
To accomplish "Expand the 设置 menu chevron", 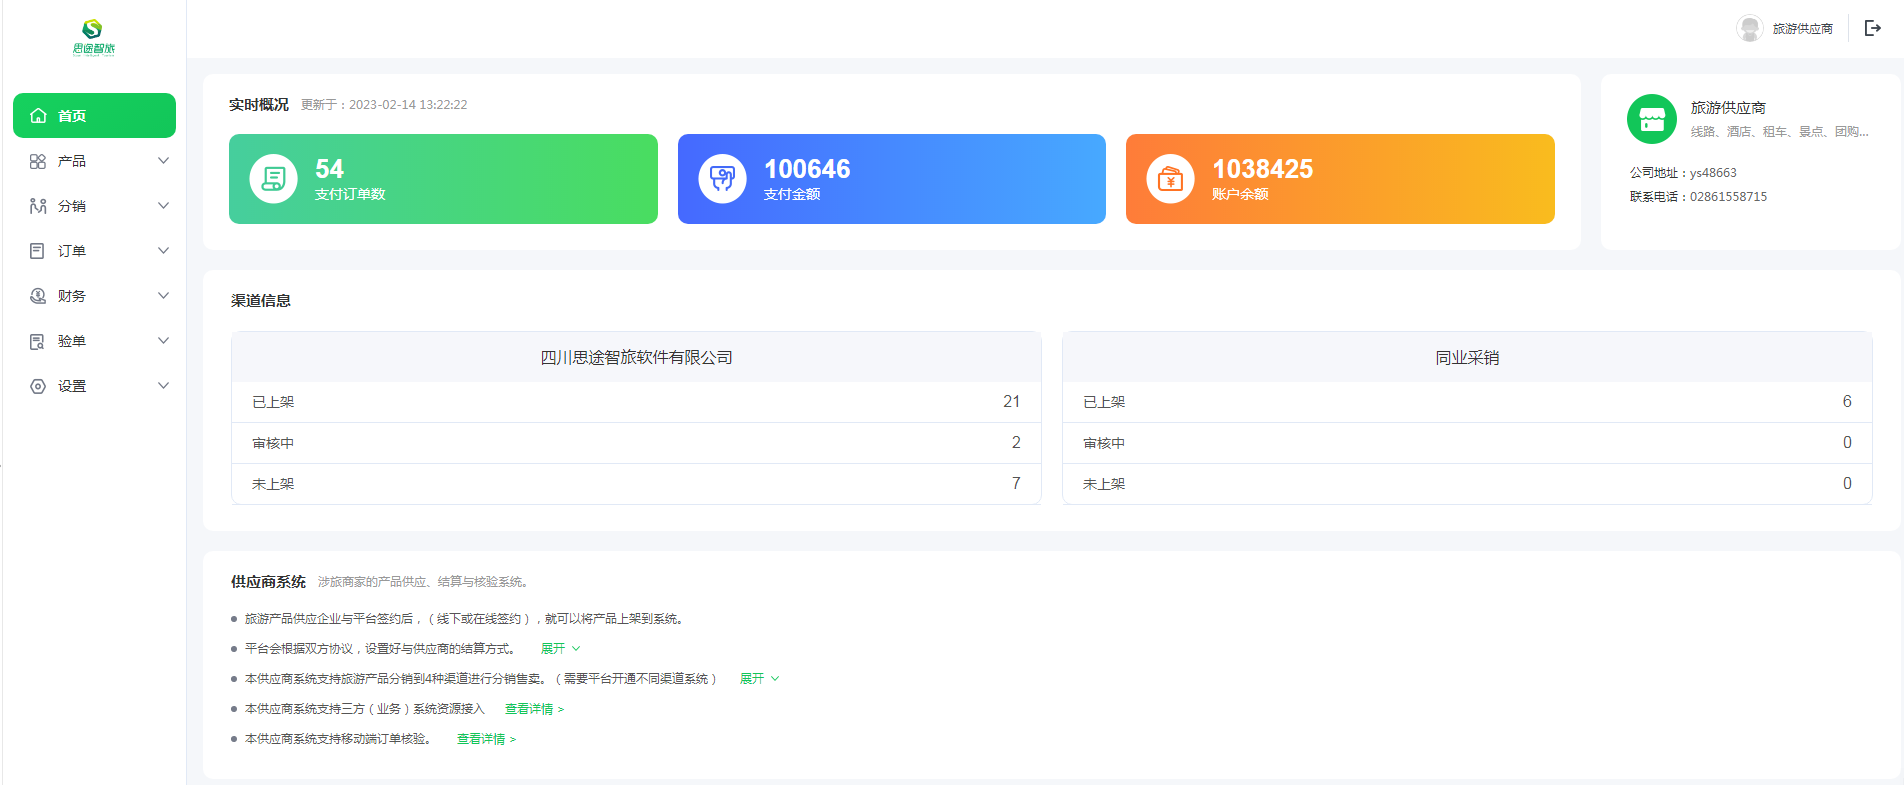I will tap(163, 386).
